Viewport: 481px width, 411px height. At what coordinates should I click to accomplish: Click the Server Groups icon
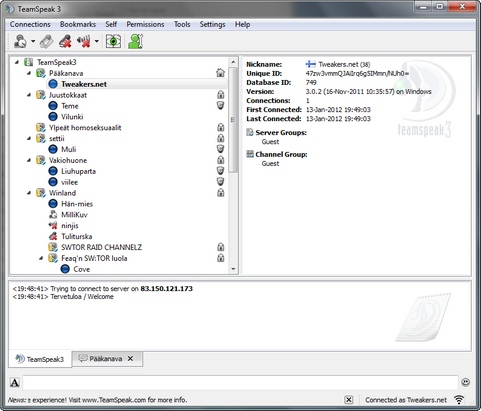[250, 132]
